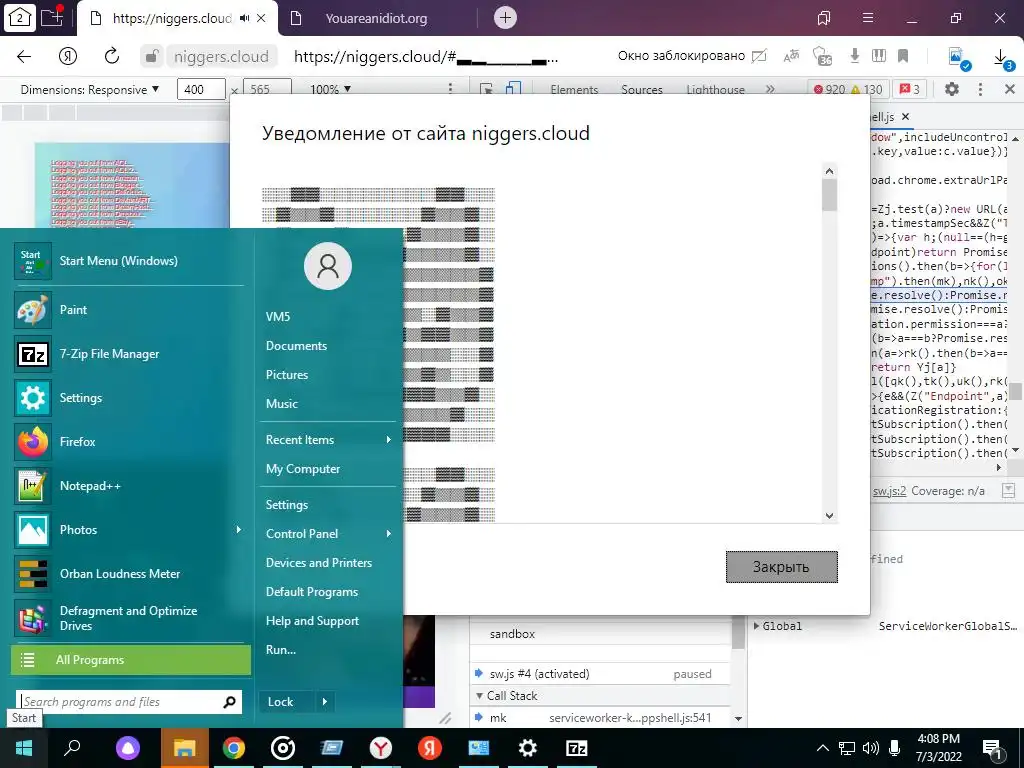Open DevTools settings gear
Viewport: 1024px width, 768px height.
tap(952, 89)
